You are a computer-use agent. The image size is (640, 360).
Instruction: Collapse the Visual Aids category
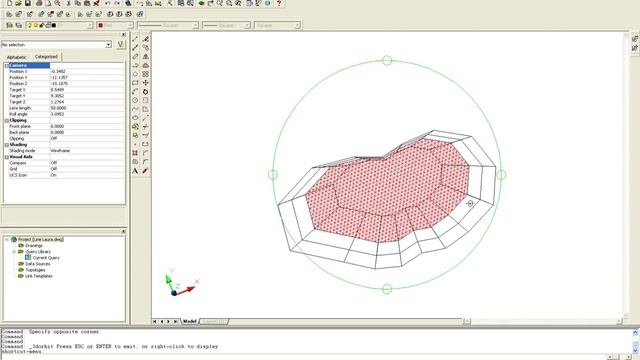(7, 157)
